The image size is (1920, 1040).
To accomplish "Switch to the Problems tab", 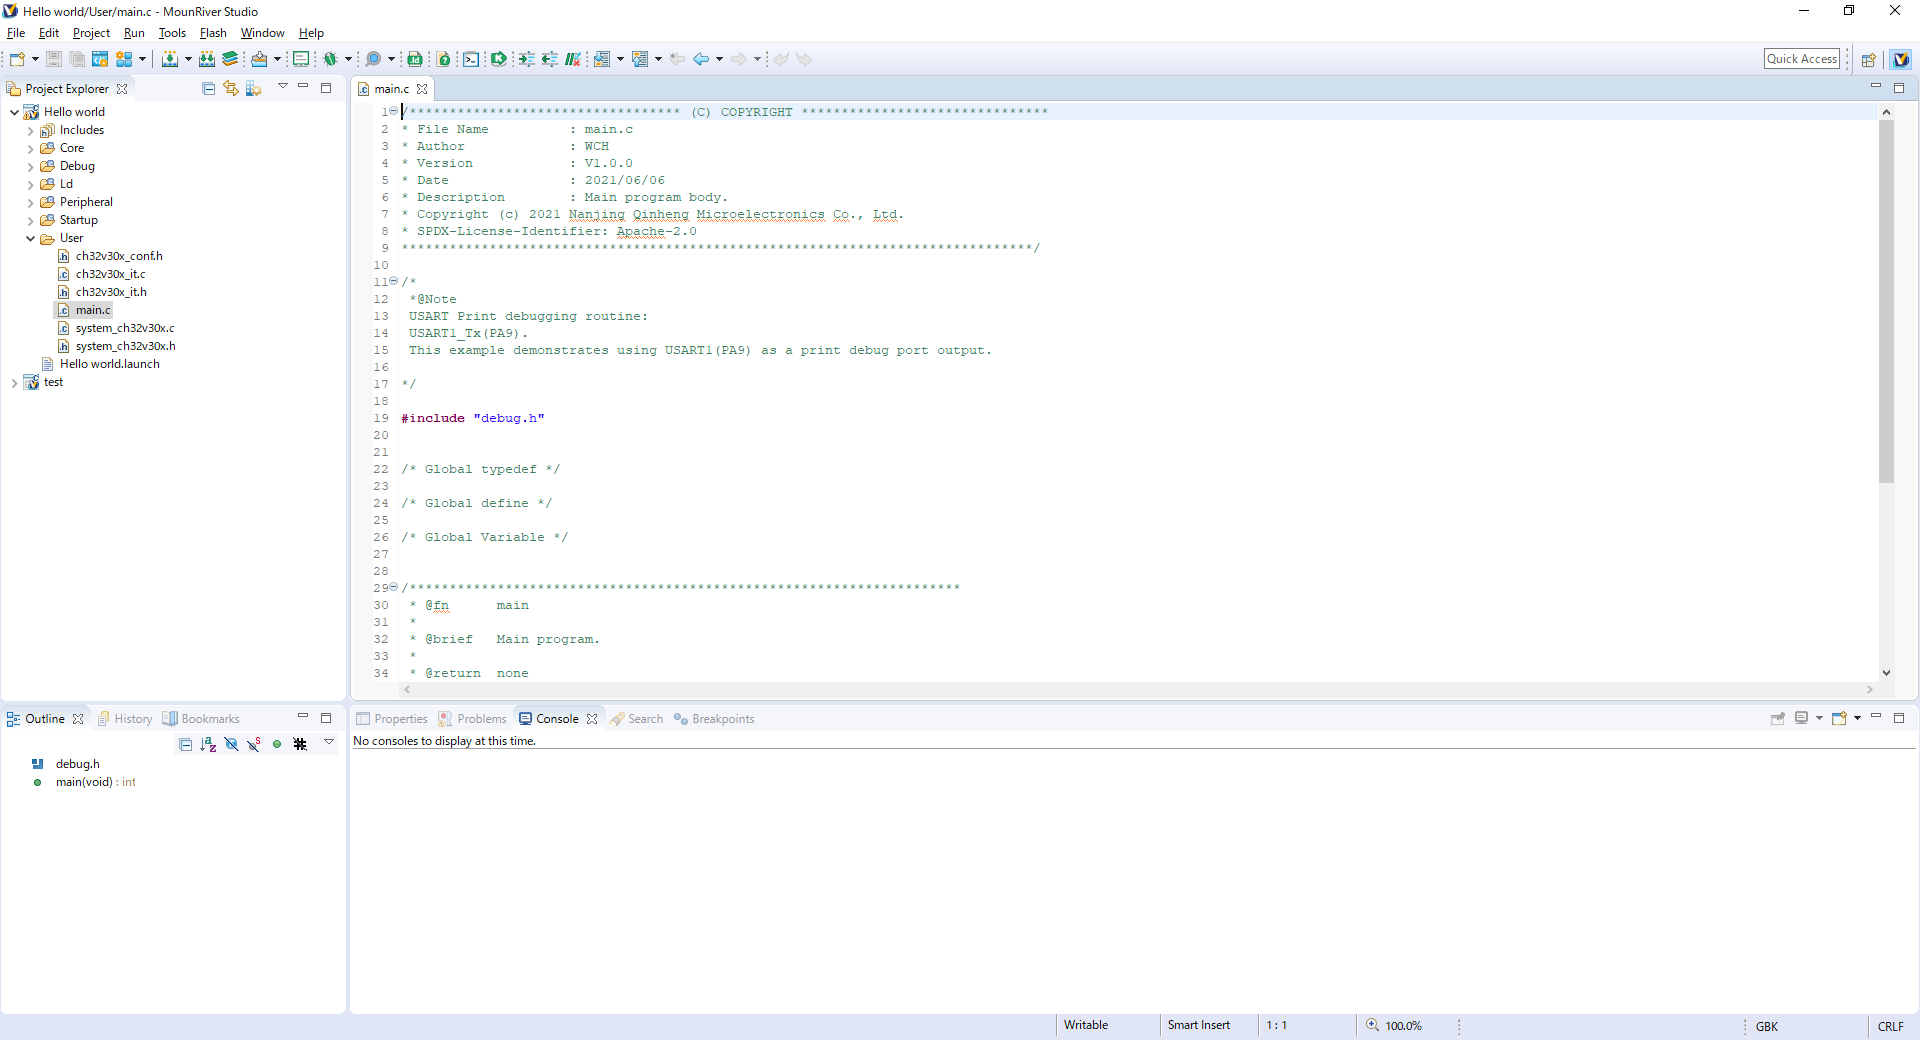I will pyautogui.click(x=473, y=719).
